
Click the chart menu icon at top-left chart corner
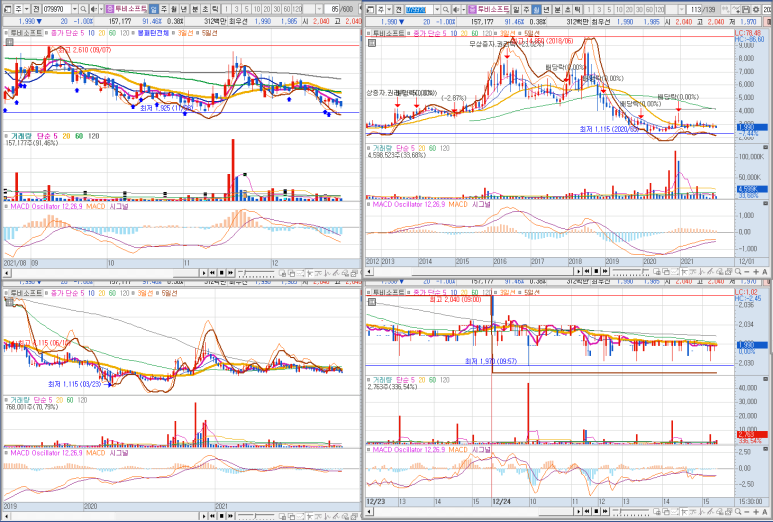9,42
